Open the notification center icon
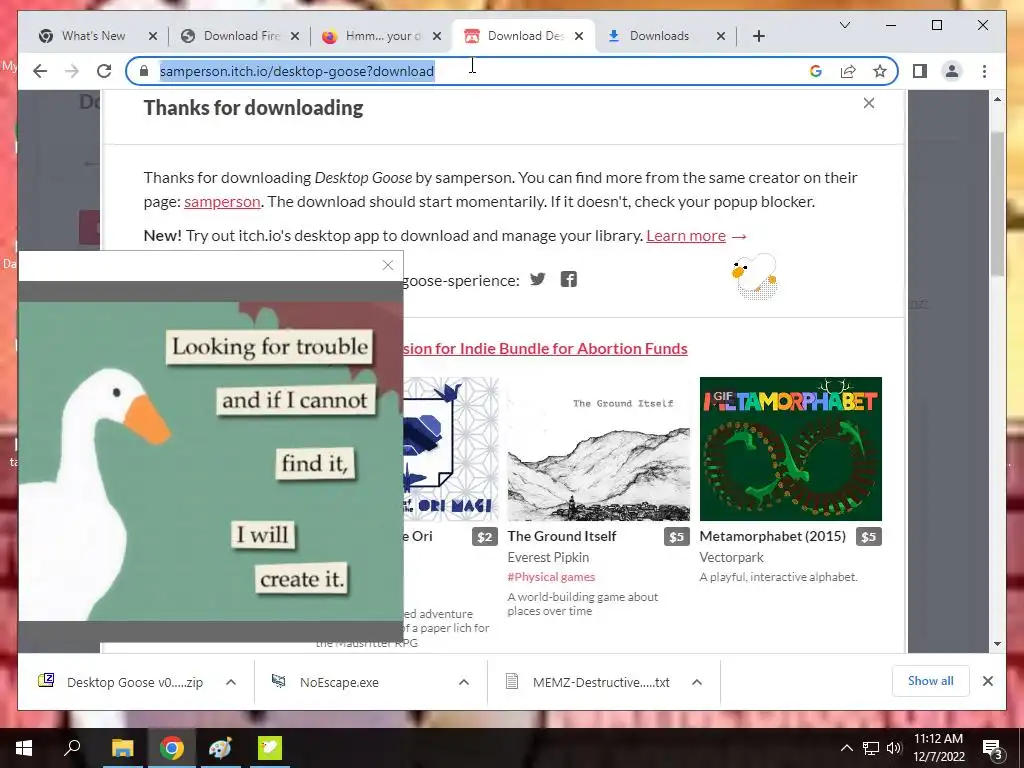The width and height of the screenshot is (1024, 768). (x=993, y=749)
